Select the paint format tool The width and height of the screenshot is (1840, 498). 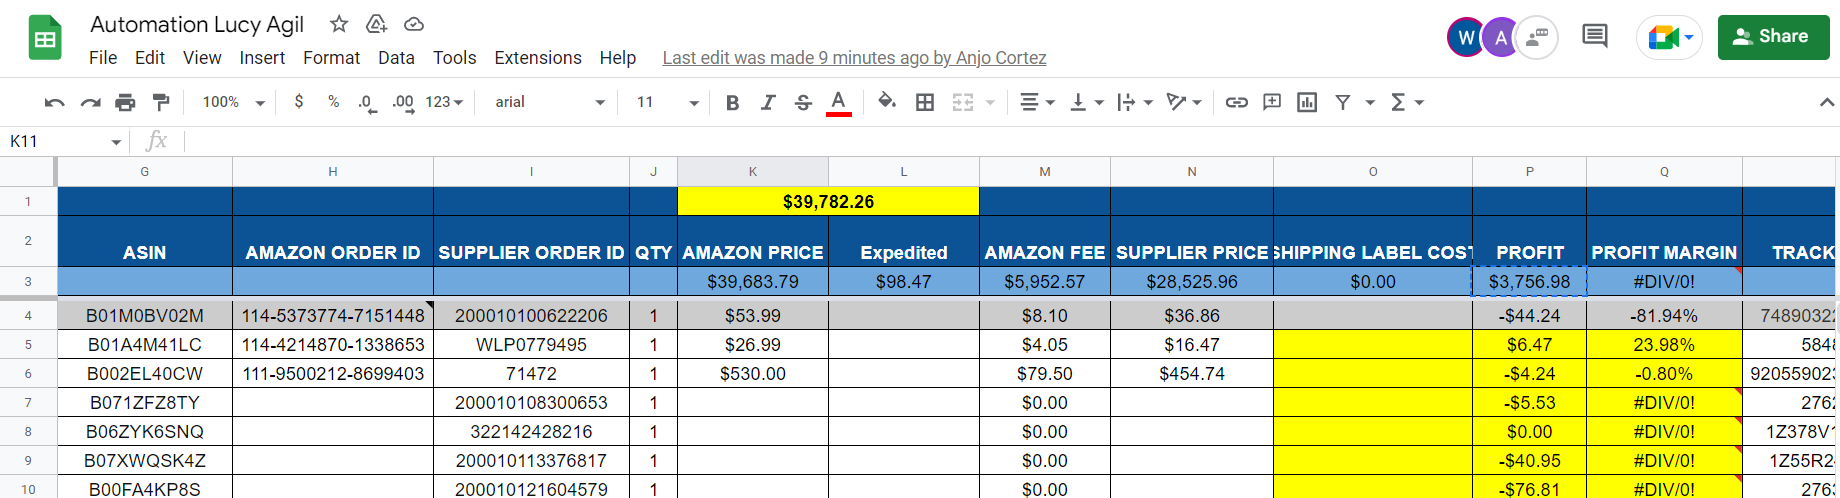tap(160, 102)
